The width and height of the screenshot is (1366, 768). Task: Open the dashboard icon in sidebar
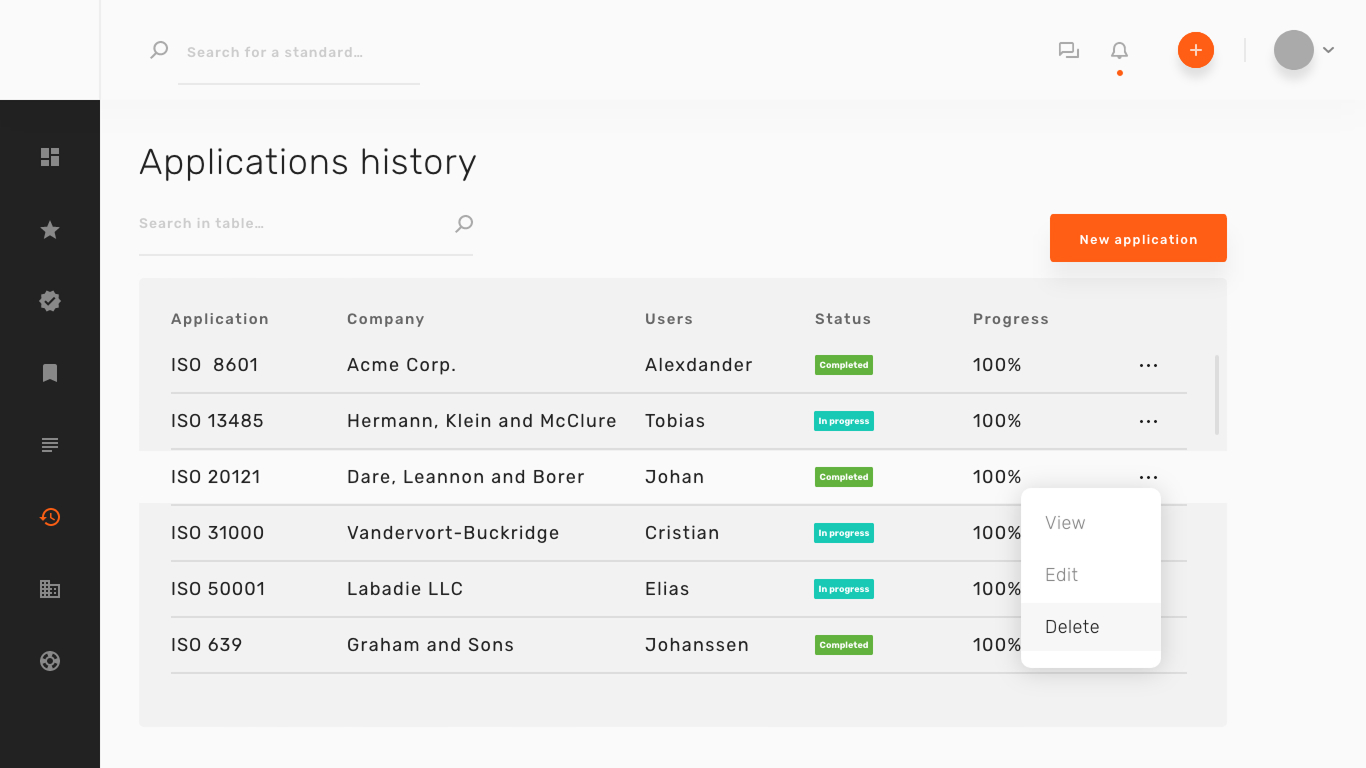click(x=50, y=157)
